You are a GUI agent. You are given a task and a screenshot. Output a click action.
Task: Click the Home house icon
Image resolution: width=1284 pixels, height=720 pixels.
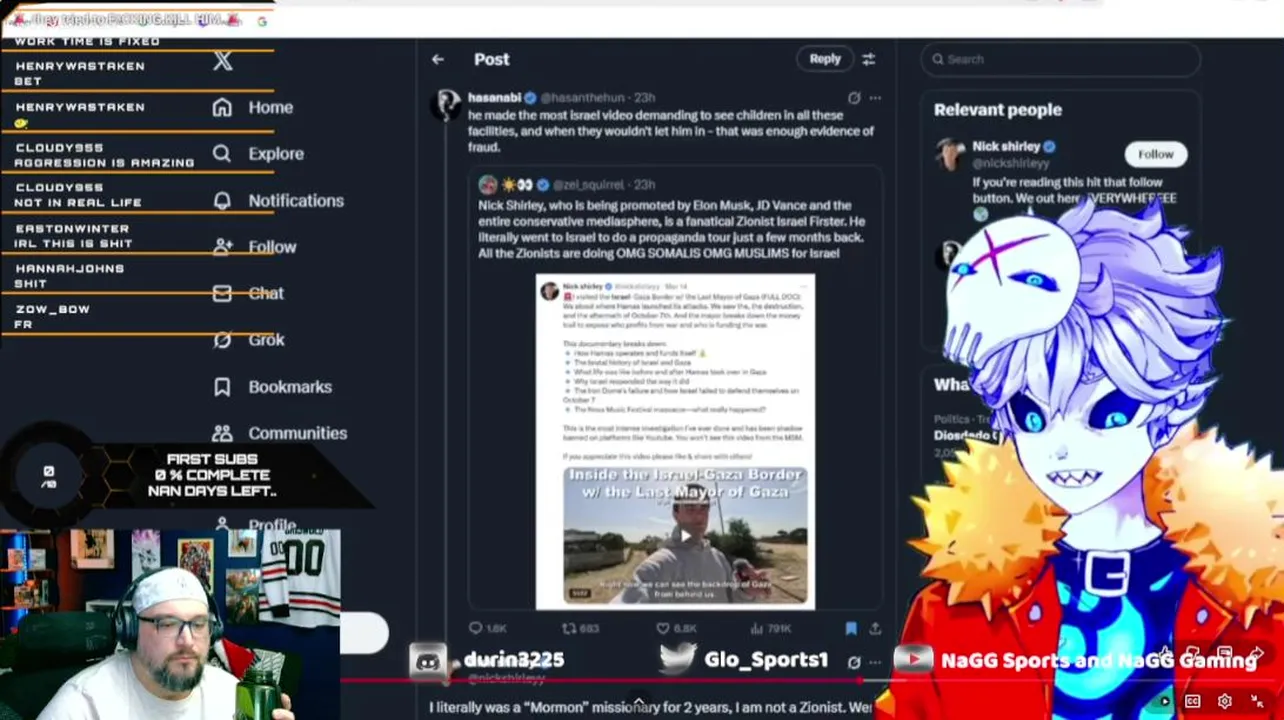[222, 107]
